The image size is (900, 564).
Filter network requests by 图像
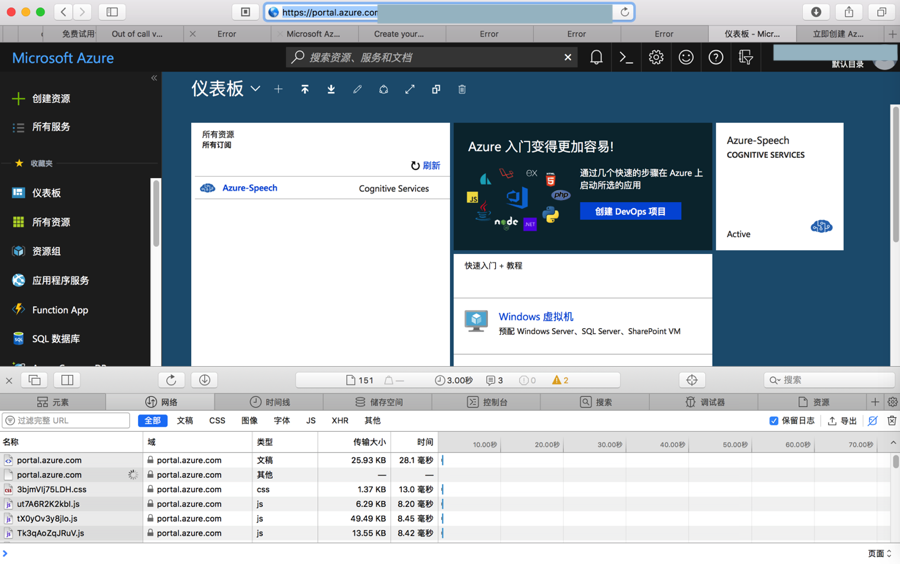(250, 421)
